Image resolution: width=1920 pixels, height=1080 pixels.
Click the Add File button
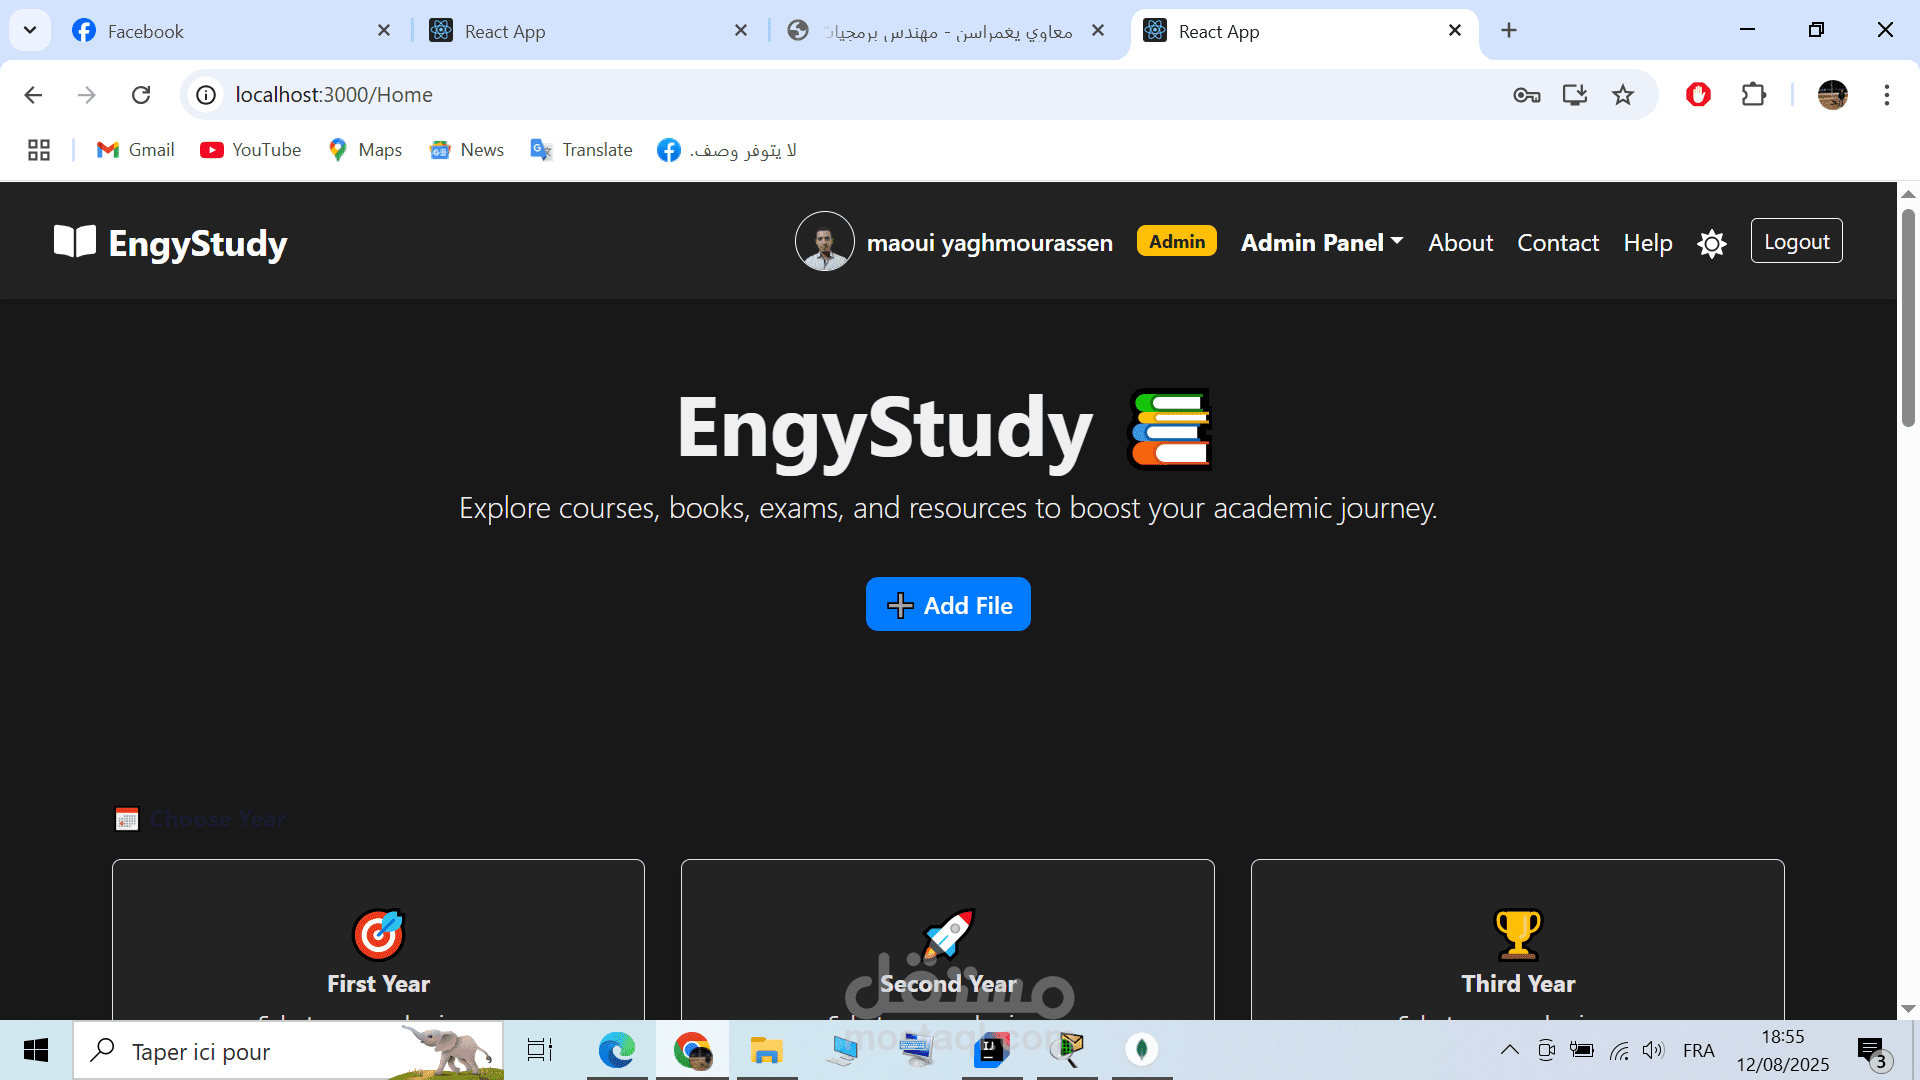pyautogui.click(x=947, y=604)
